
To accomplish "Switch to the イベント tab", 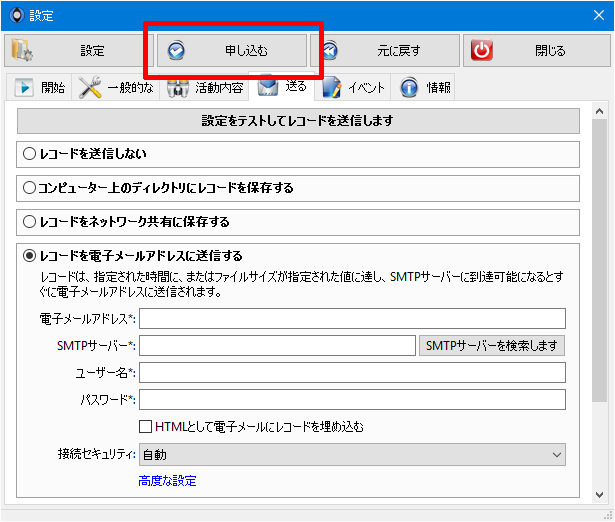I will pyautogui.click(x=352, y=87).
